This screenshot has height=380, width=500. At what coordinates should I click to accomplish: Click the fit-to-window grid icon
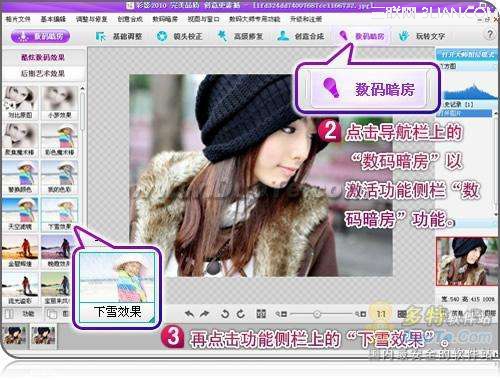[261, 314]
